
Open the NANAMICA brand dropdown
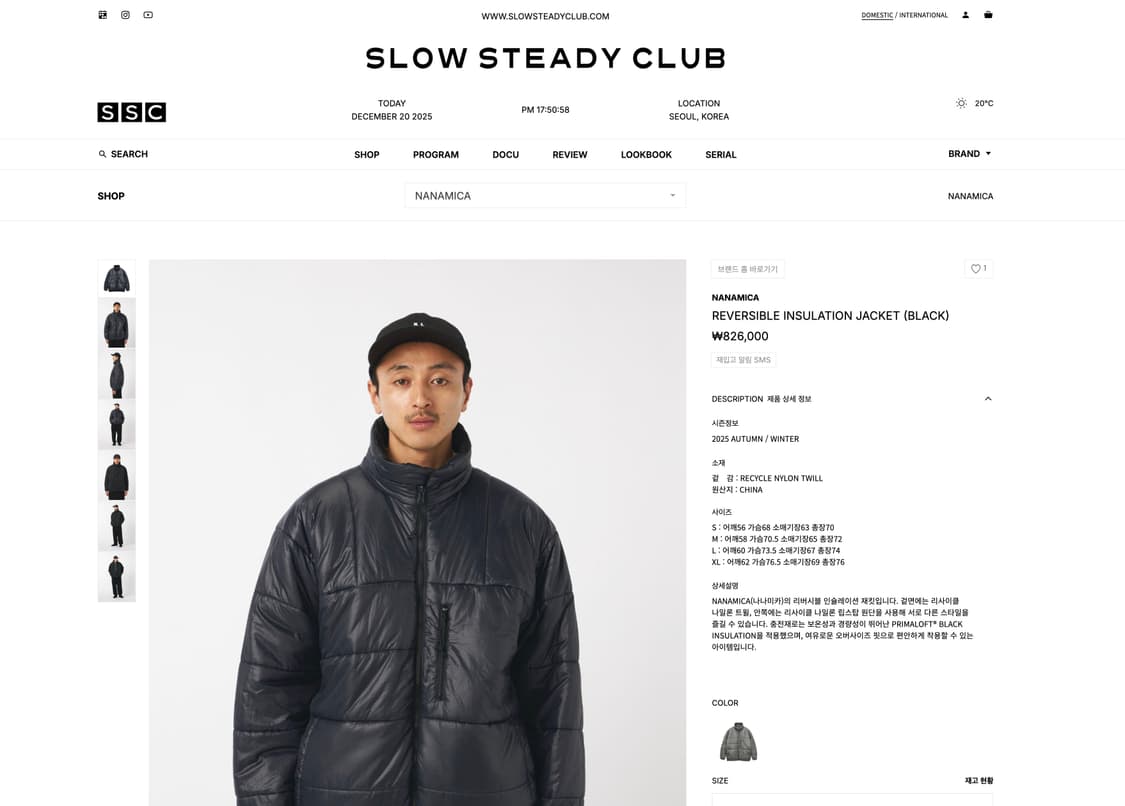(545, 196)
